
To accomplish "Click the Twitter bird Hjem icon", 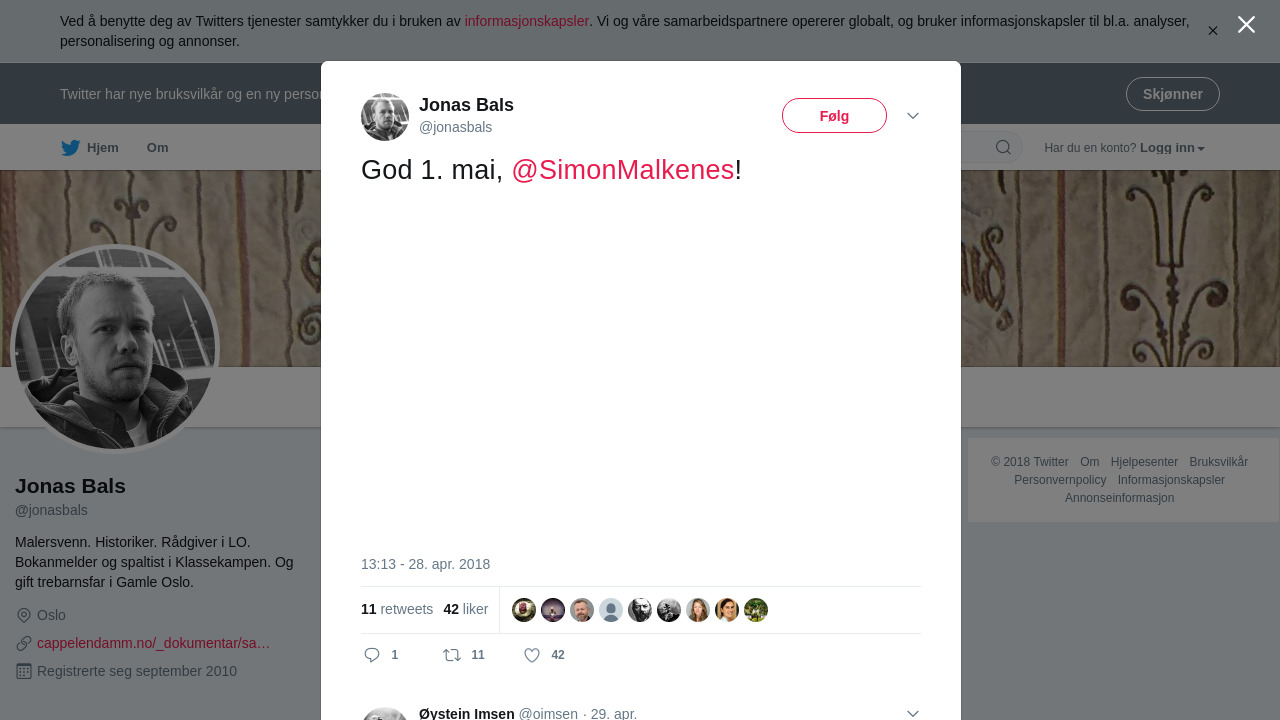I will coord(70,148).
